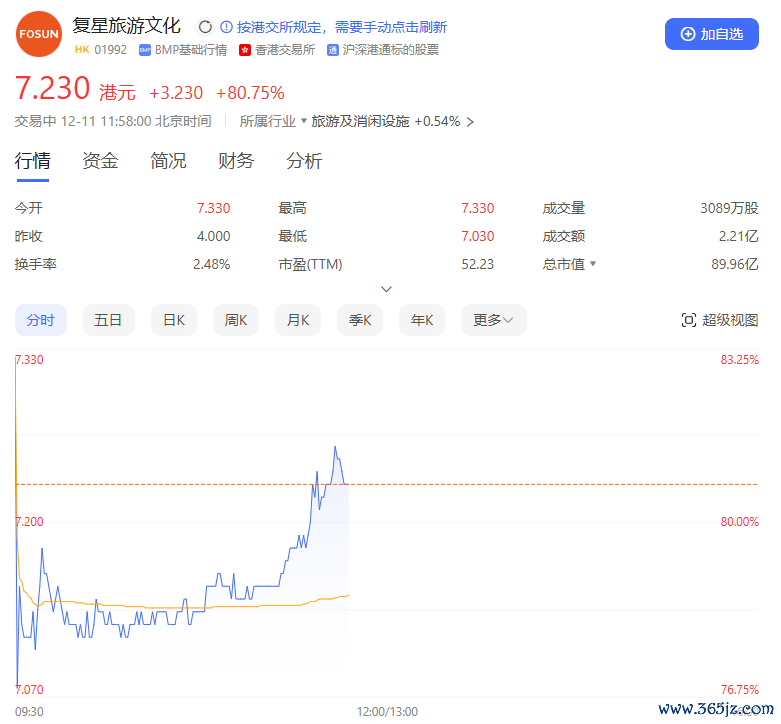The height and width of the screenshot is (724, 781).
Task: Click the manual refresh notice link
Action: tap(342, 27)
